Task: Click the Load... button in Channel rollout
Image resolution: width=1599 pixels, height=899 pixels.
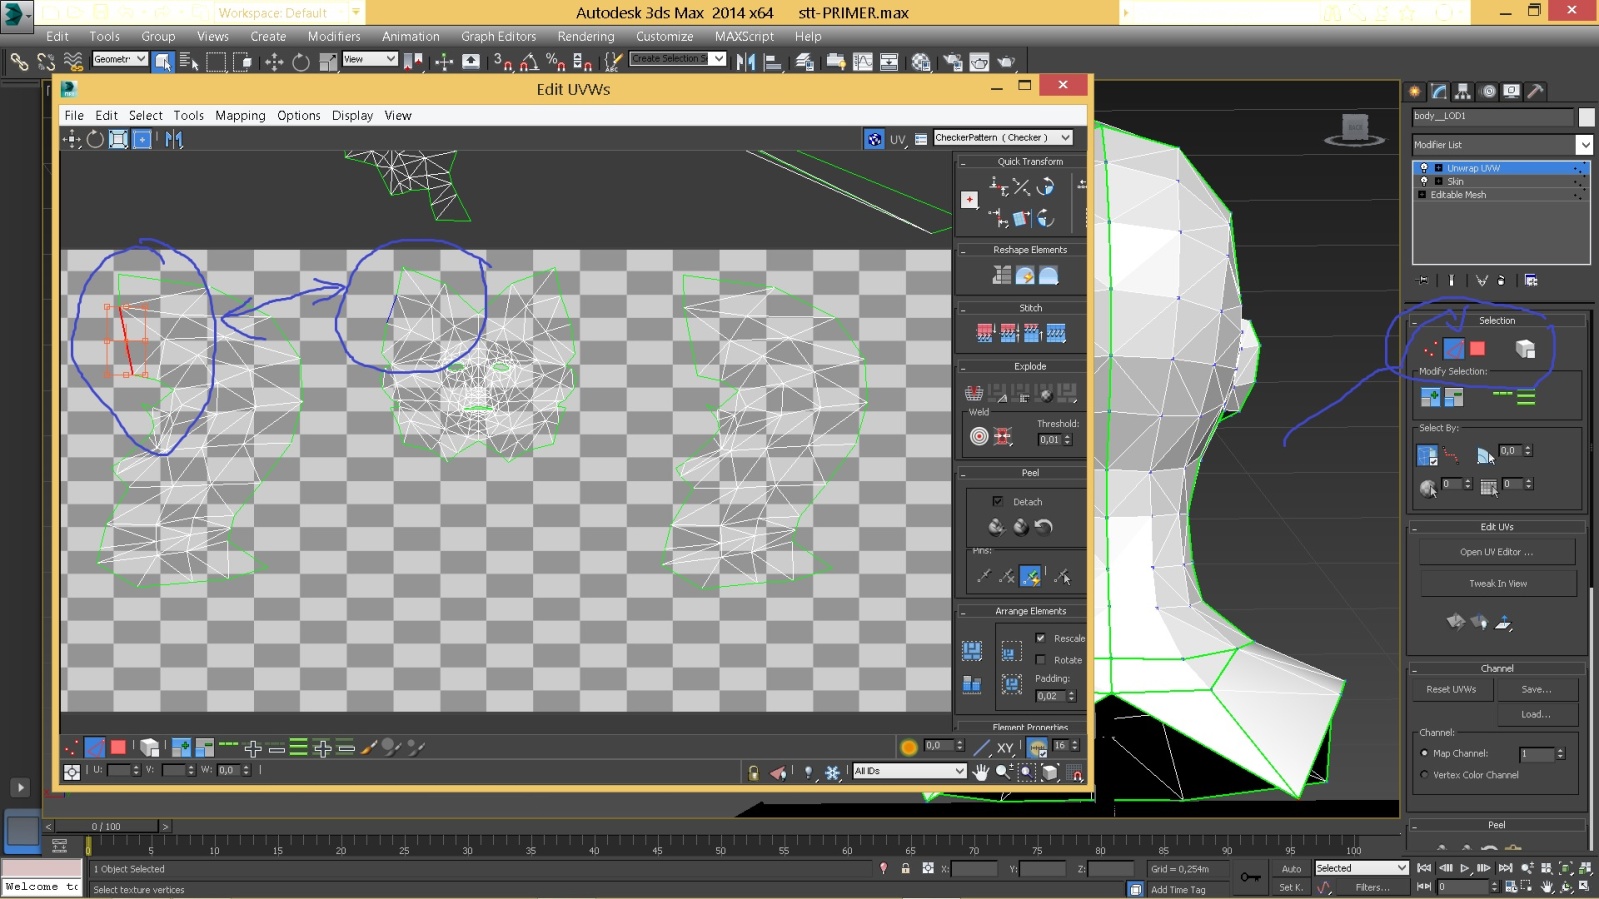Action: point(1537,714)
